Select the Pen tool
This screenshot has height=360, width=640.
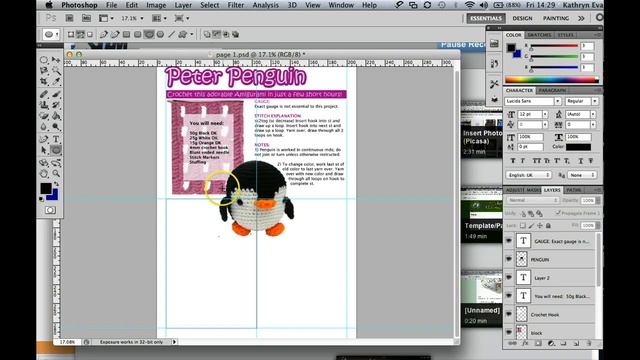pos(44,139)
